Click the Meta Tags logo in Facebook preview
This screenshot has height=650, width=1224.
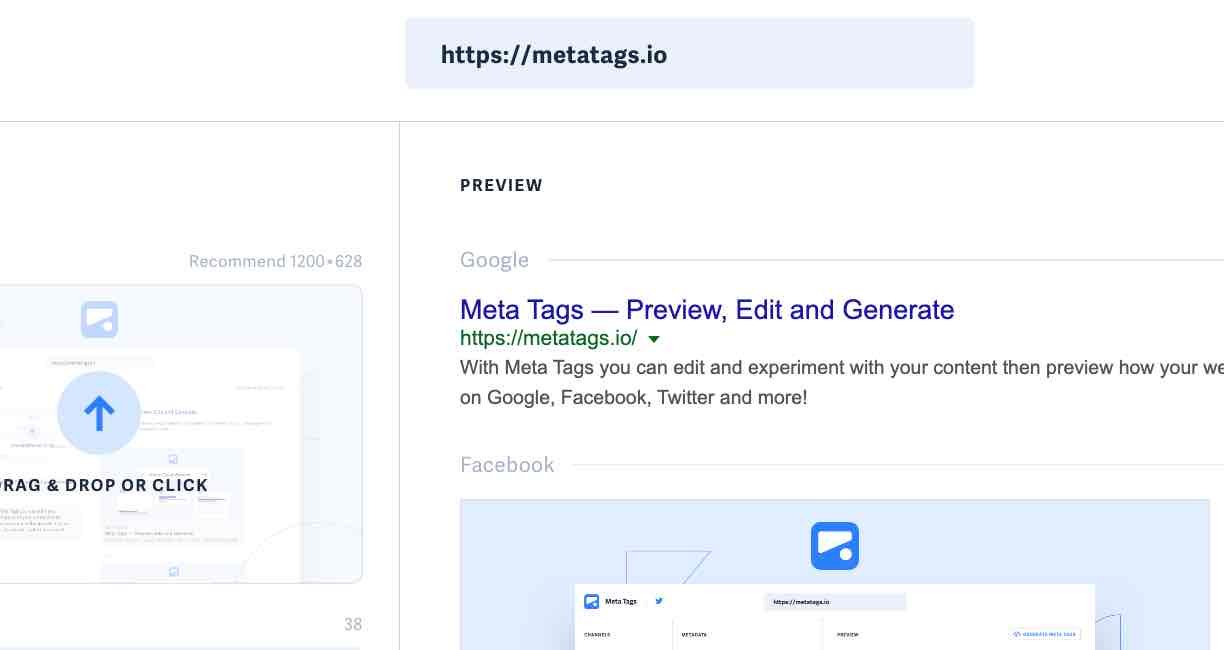pos(835,546)
